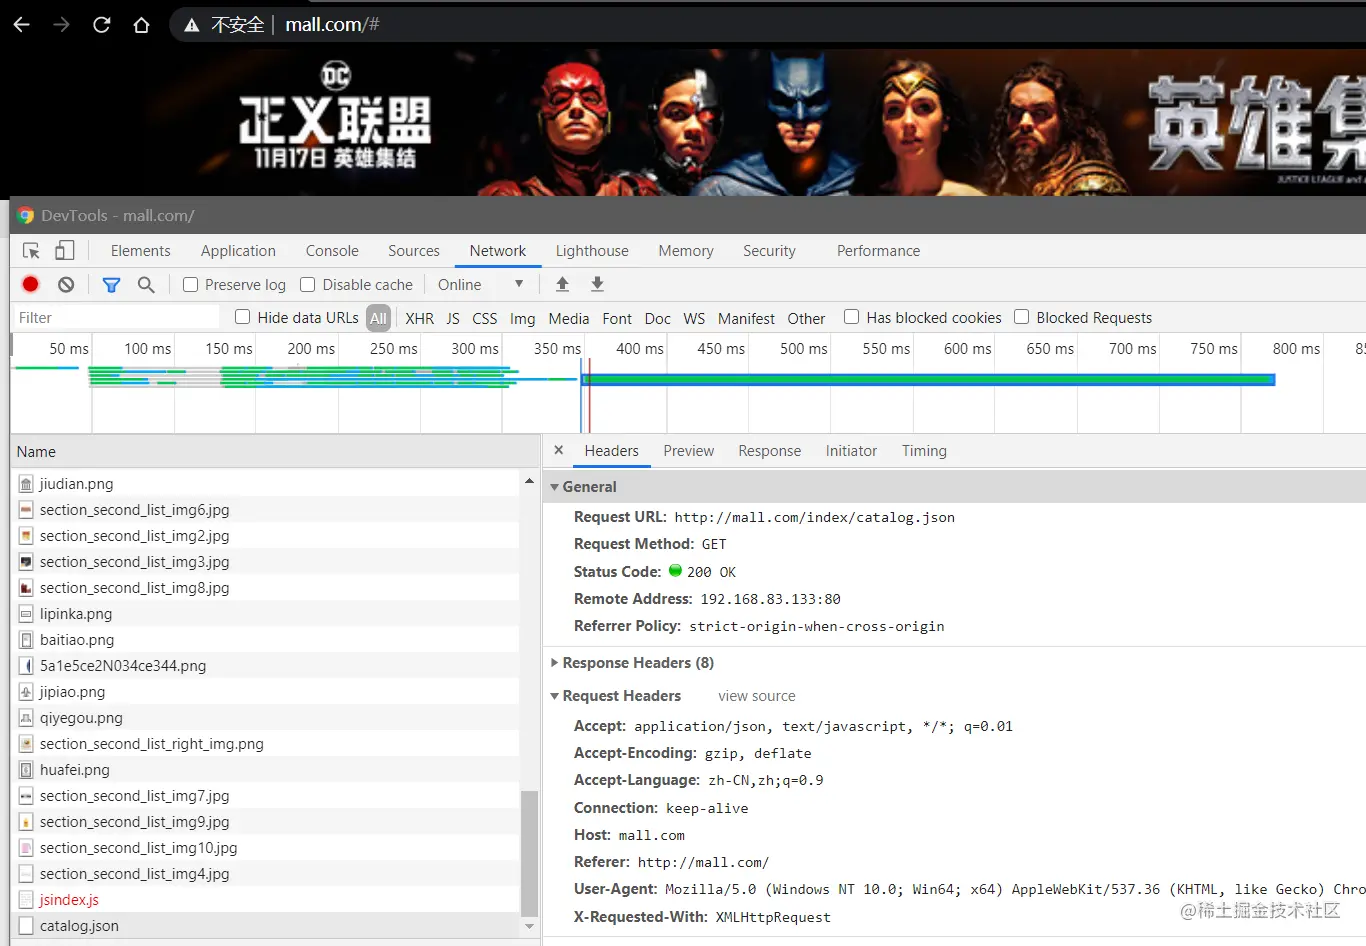Click view source for request headers
1366x946 pixels.
(757, 696)
